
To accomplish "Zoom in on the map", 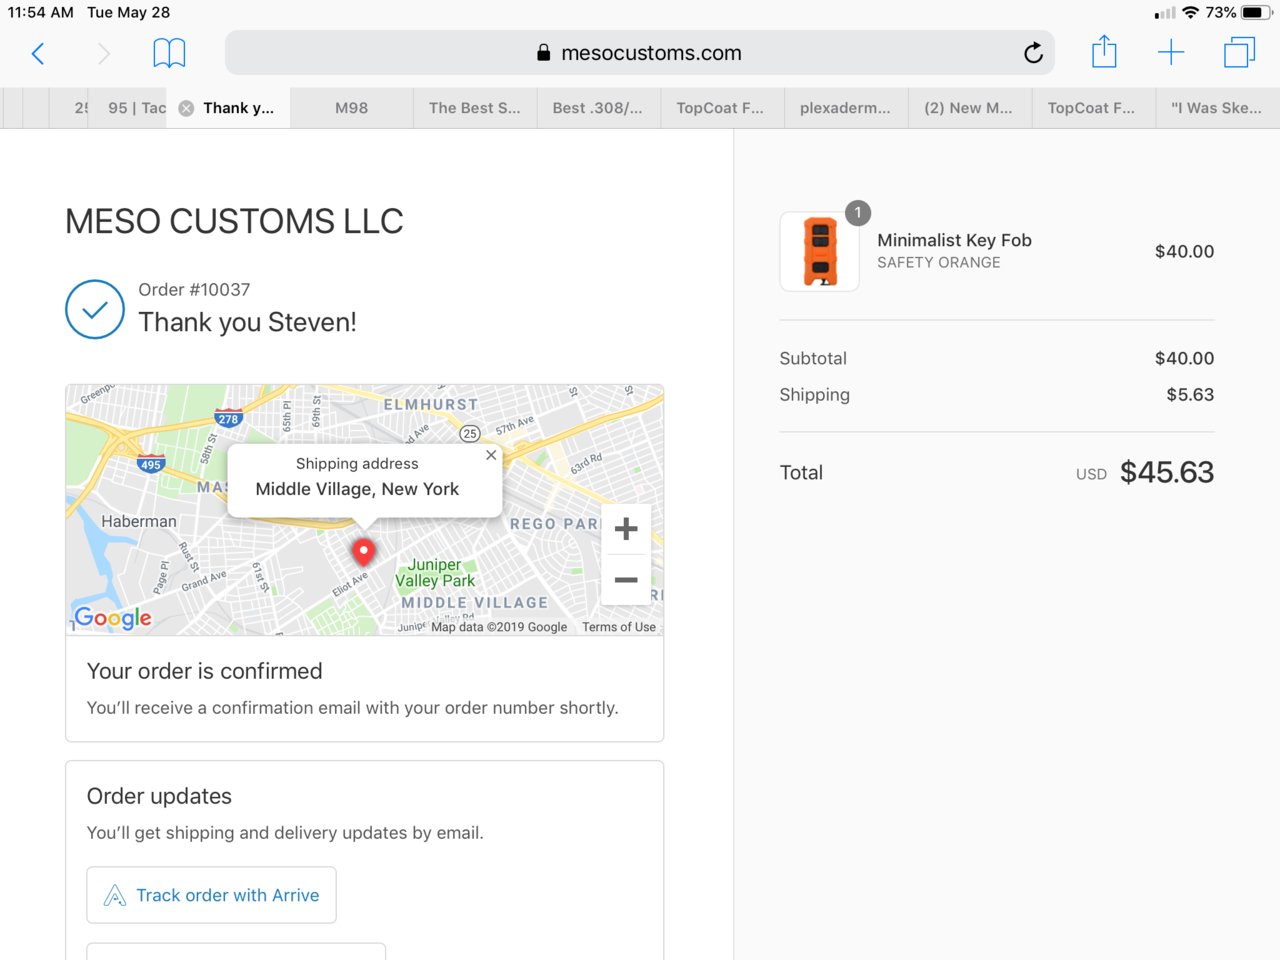I will [x=626, y=529].
